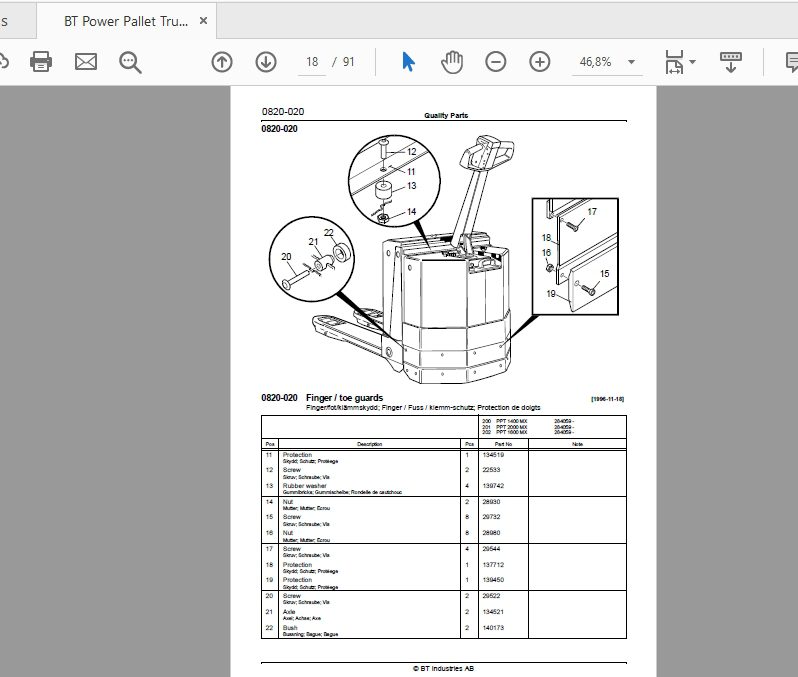
Task: Click part number 139450 in table
Action: [x=493, y=580]
